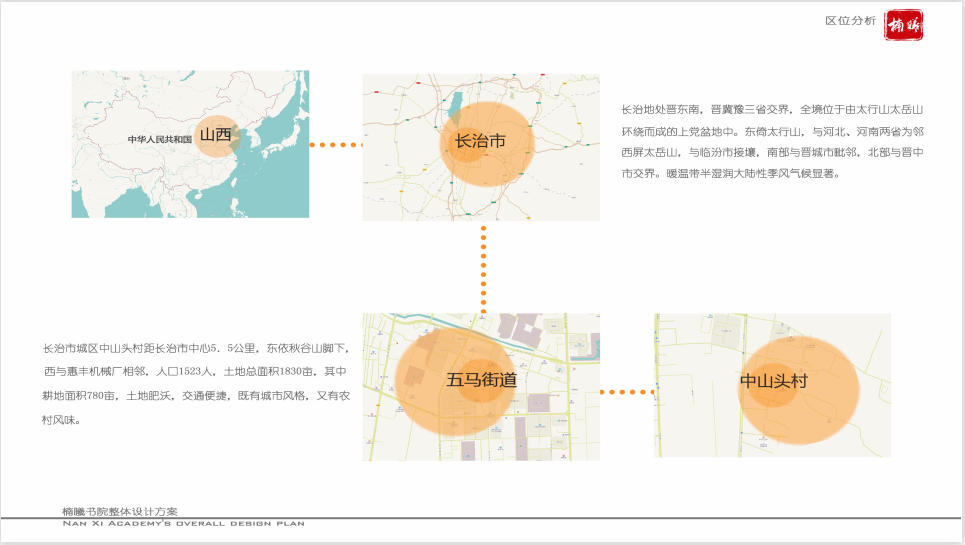Click the 长治市 orange highlight circle
This screenshot has height=545, width=965.
[487, 143]
